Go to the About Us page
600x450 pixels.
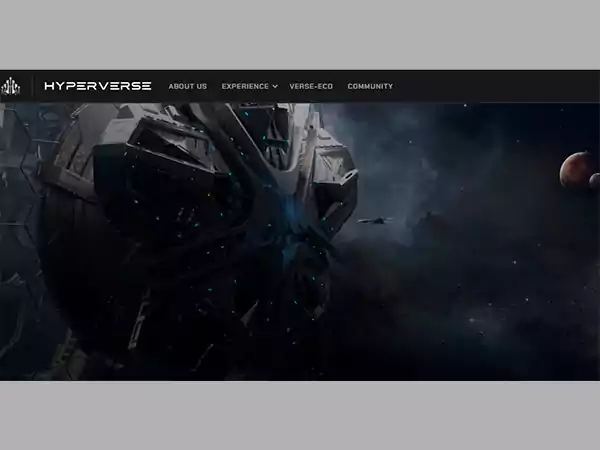pos(188,86)
